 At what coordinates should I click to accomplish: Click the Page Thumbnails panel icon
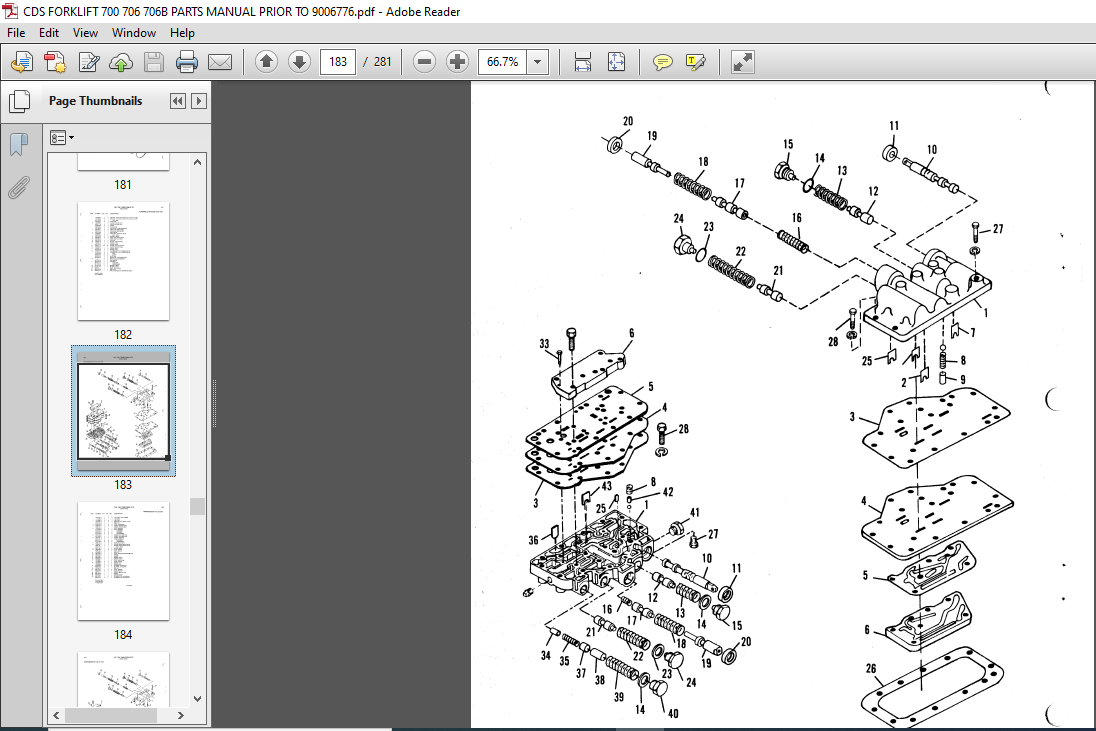(20, 102)
